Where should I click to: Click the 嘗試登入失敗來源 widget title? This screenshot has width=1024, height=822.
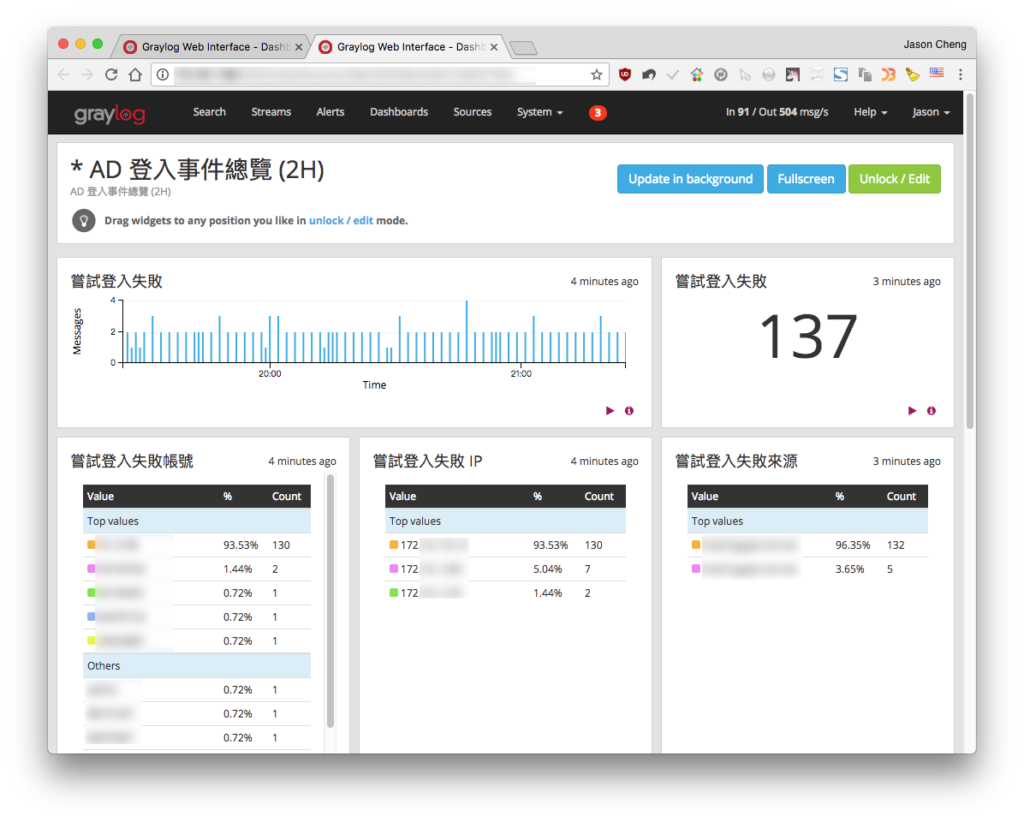[x=736, y=462]
